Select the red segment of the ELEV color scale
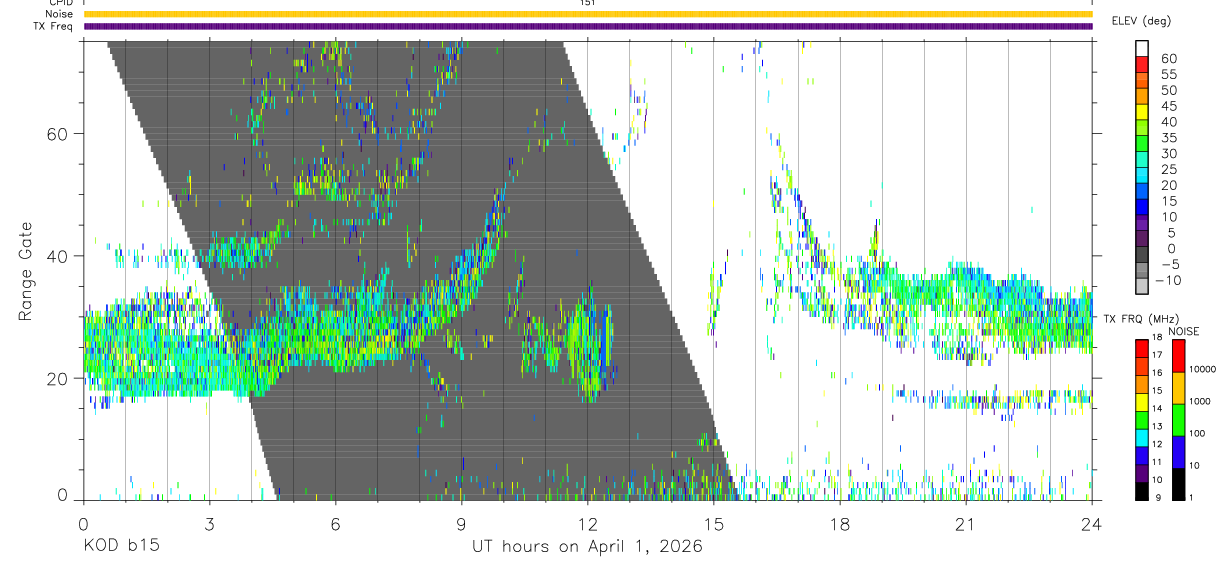This screenshot has width=1228, height=567. click(x=1142, y=65)
